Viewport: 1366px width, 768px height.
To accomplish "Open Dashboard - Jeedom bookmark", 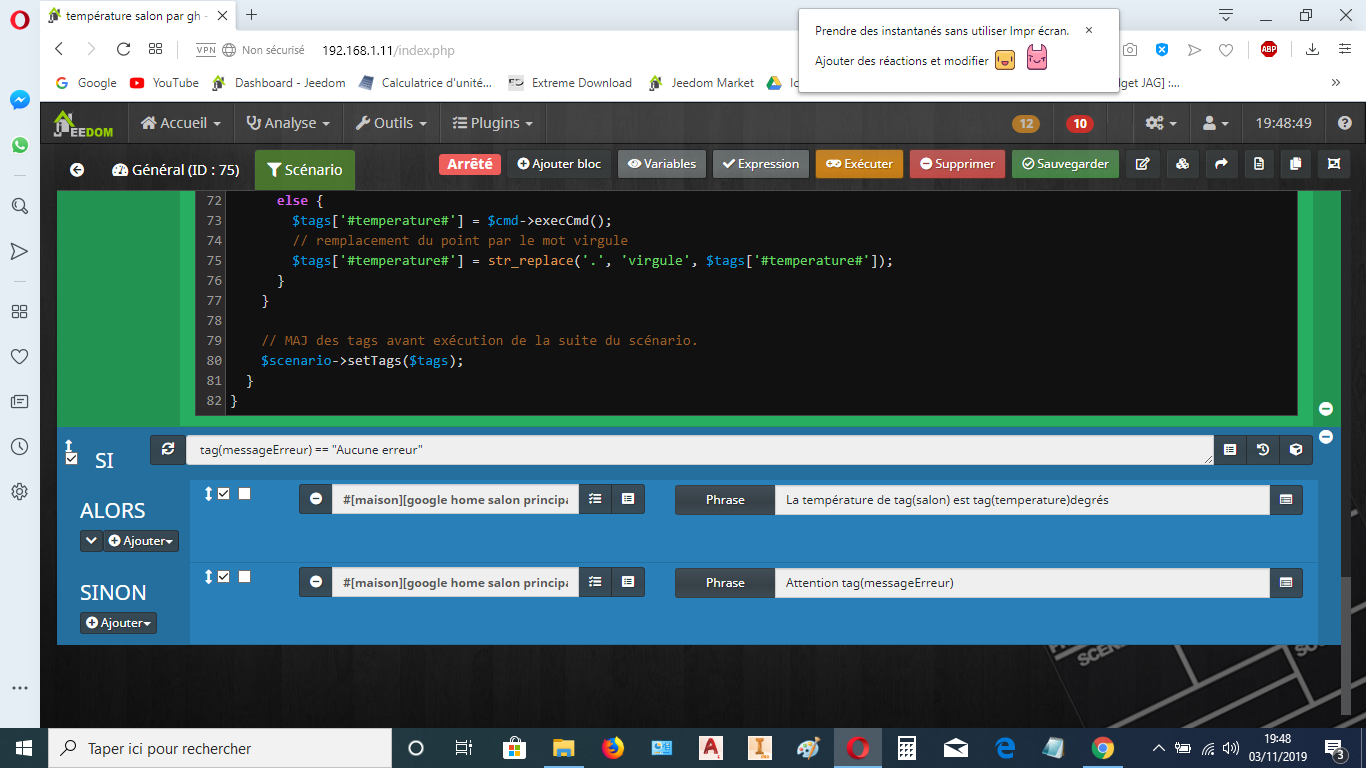I will [x=279, y=83].
